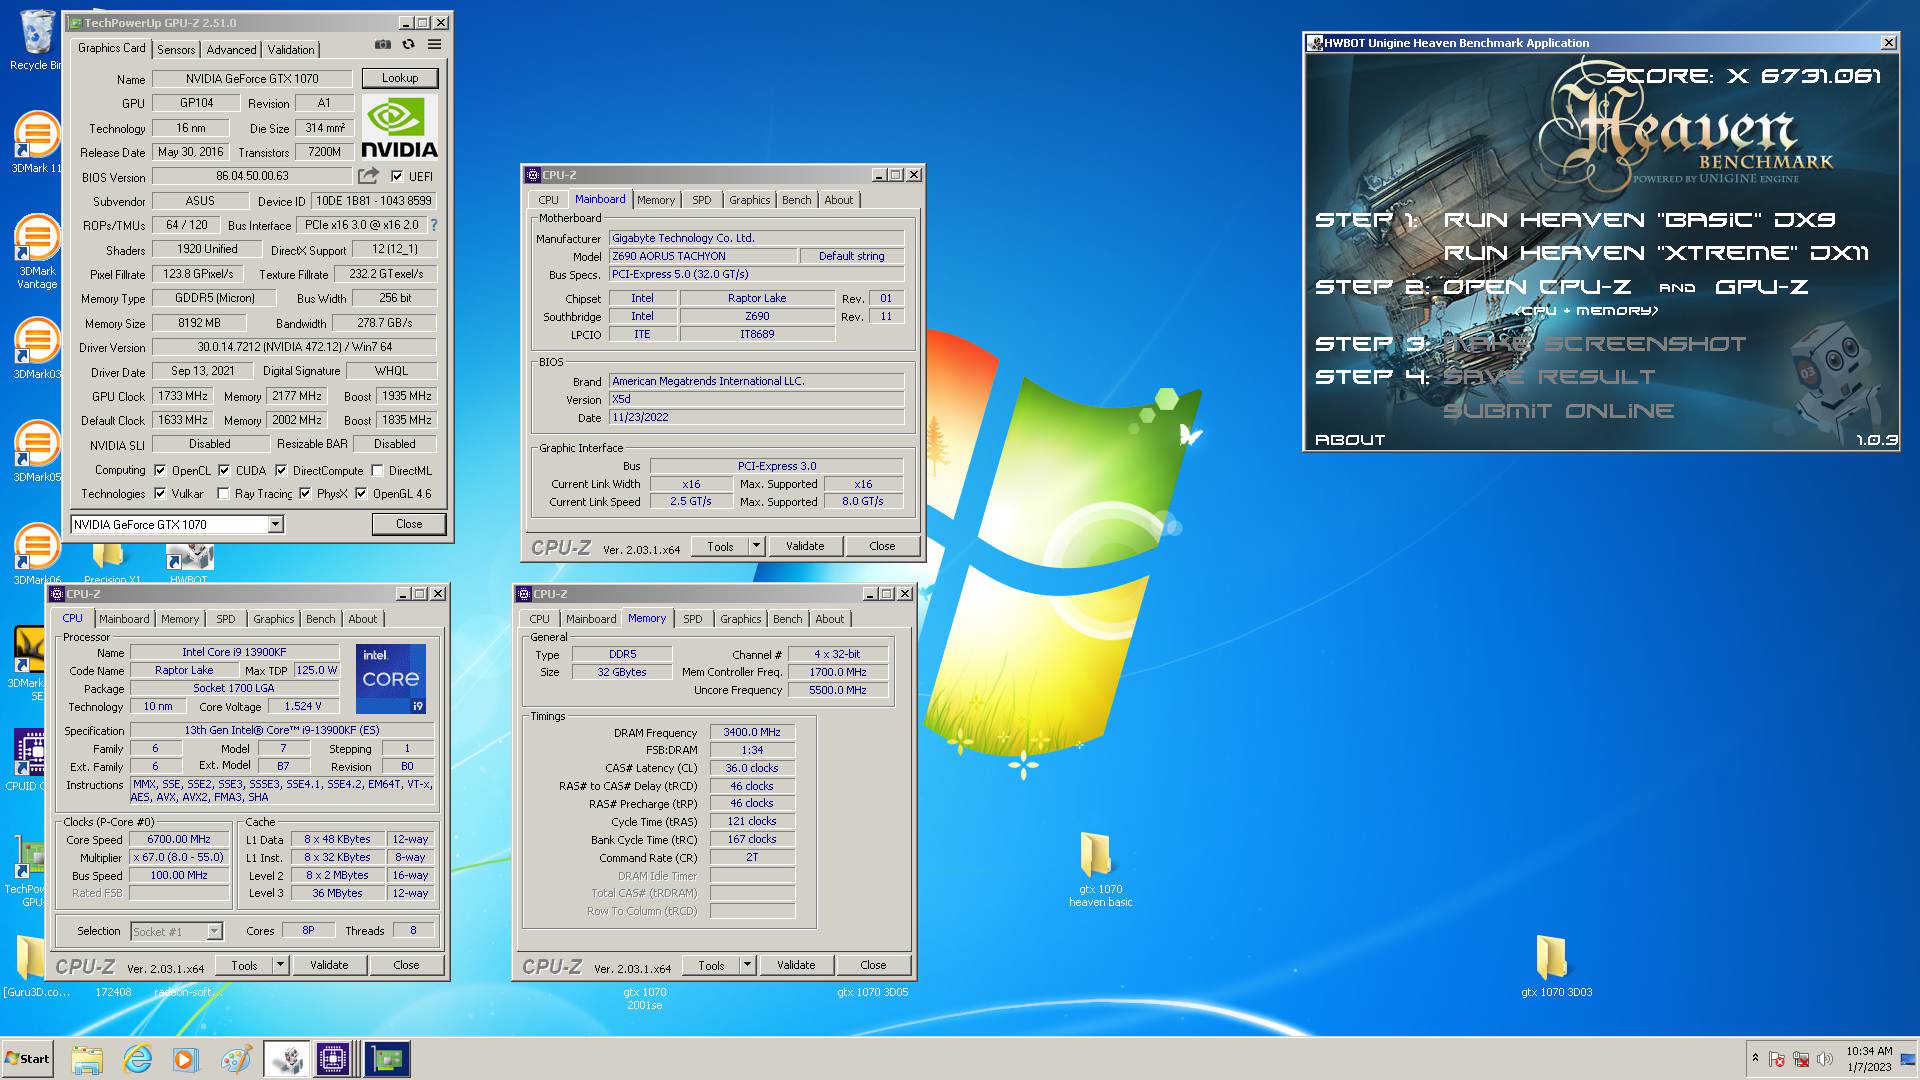
Task: Switch to GPU-Z taskbar icon
Action: [x=387, y=1059]
